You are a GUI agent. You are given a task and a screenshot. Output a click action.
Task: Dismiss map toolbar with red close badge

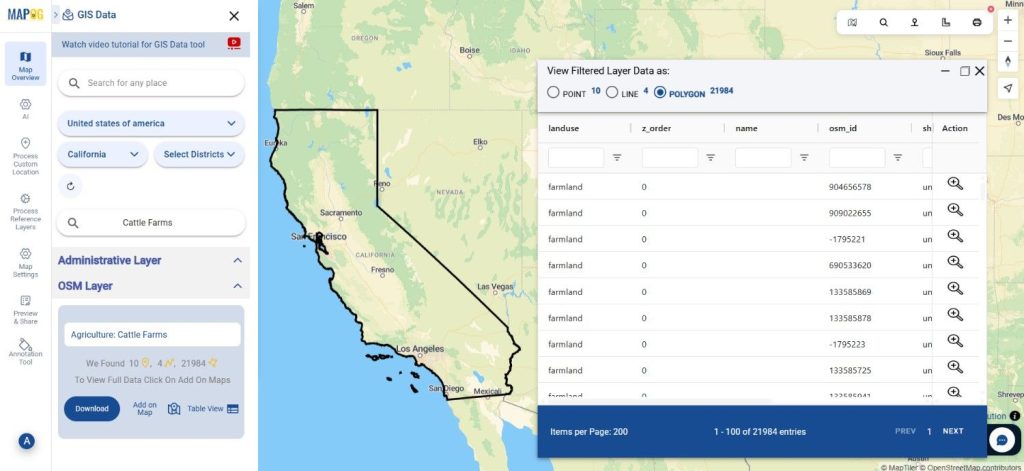[x=991, y=9]
